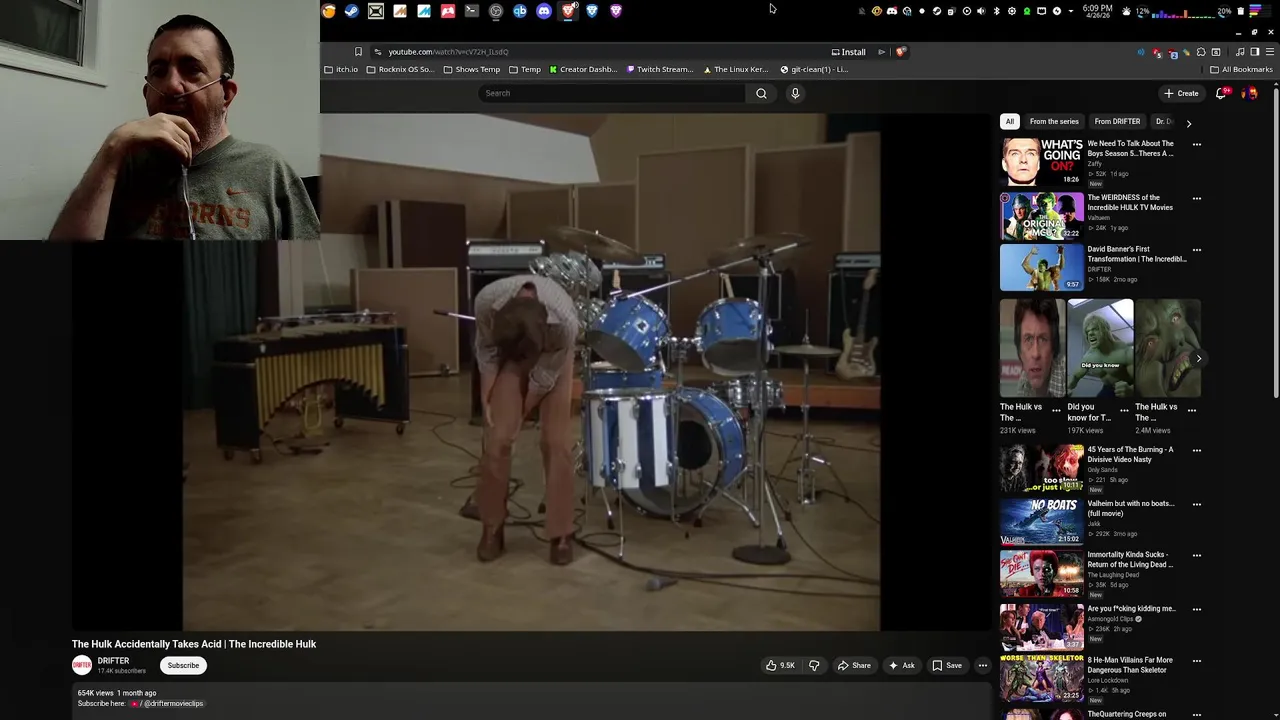Open YouTube notifications bell
This screenshot has height=720, width=1280.
tap(1221, 93)
